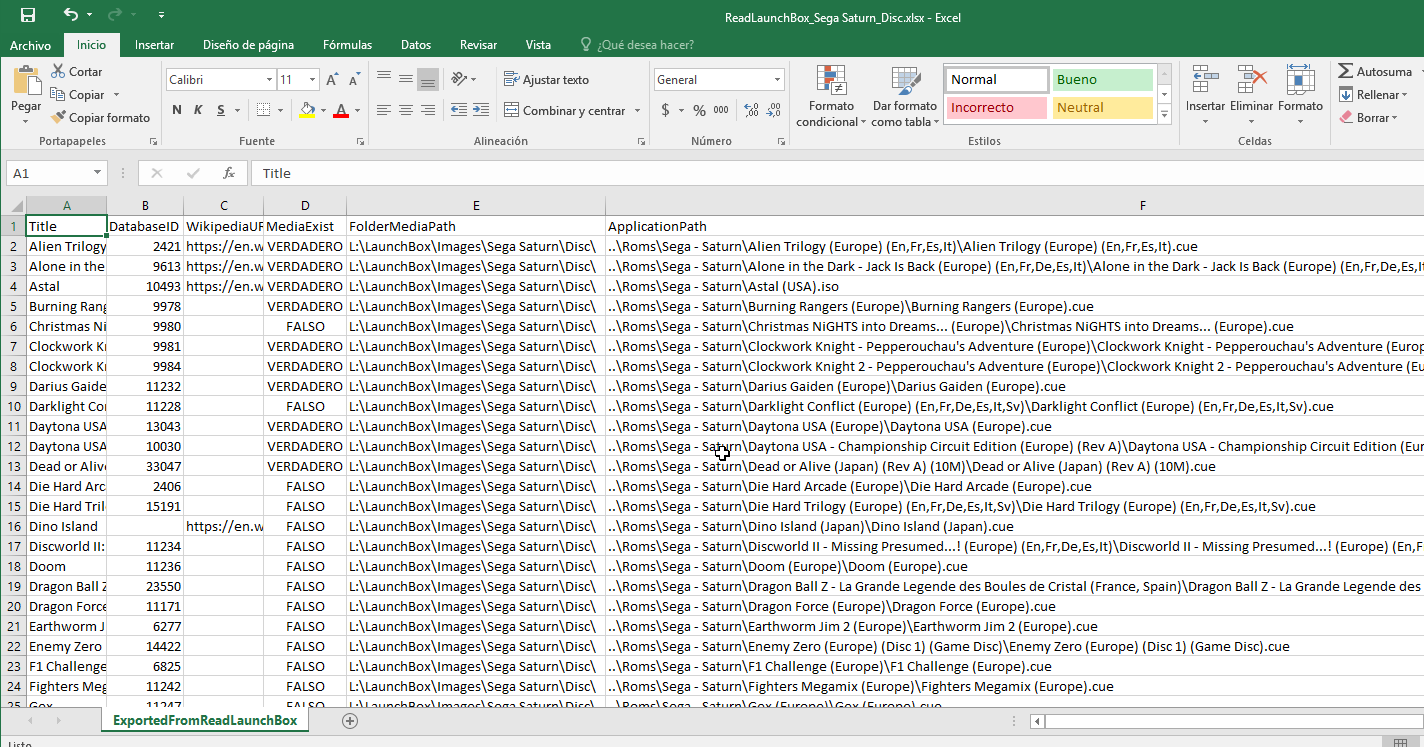Click the insert function fx icon
The image size is (1424, 747).
tap(228, 173)
